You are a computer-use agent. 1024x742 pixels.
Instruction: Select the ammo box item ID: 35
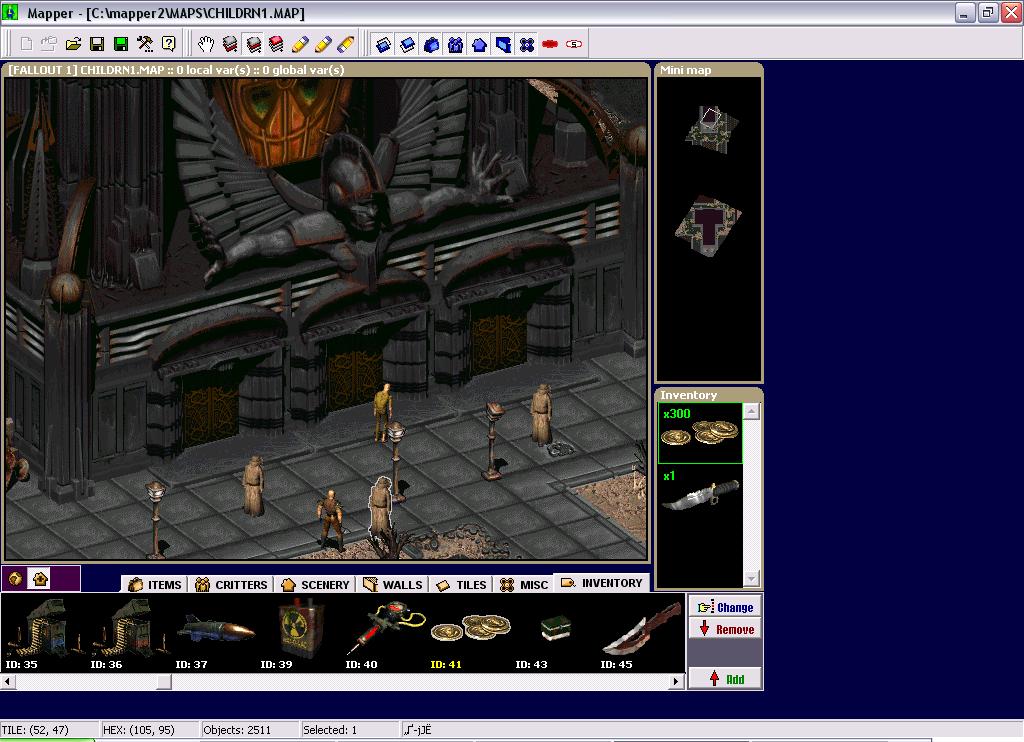click(x=42, y=633)
